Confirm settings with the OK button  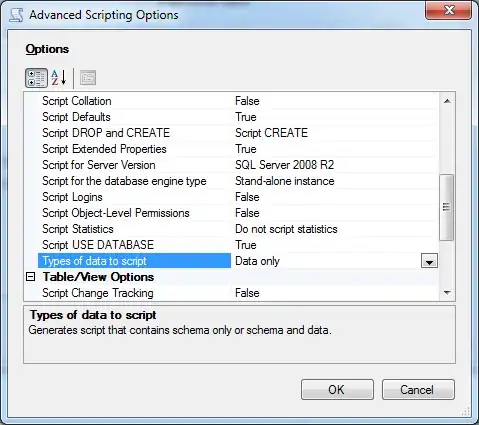(x=337, y=389)
